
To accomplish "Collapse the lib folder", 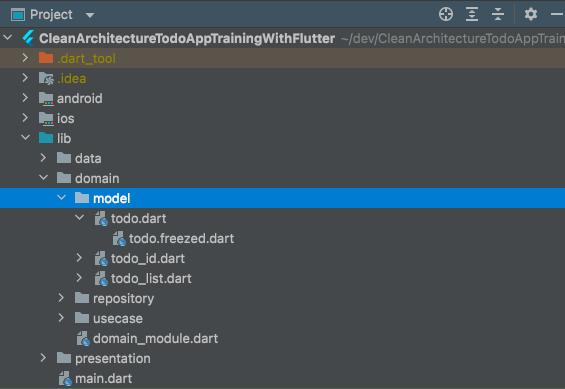I will 25,138.
